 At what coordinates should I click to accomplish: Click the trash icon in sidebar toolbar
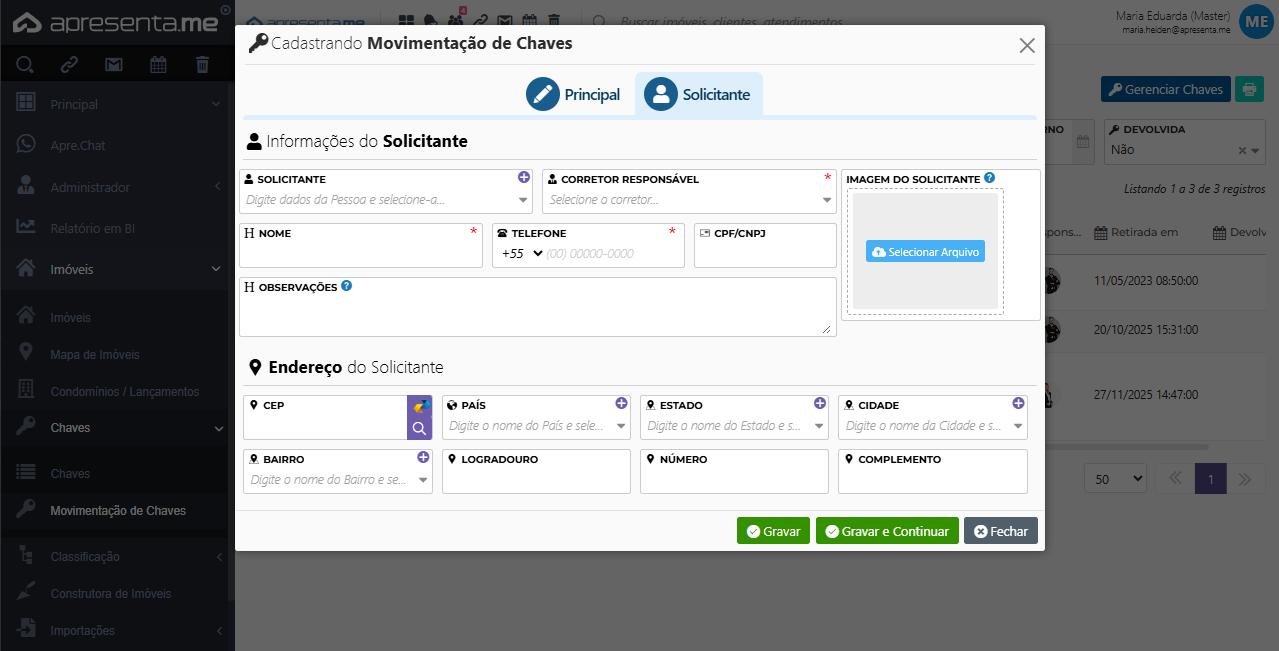202,65
